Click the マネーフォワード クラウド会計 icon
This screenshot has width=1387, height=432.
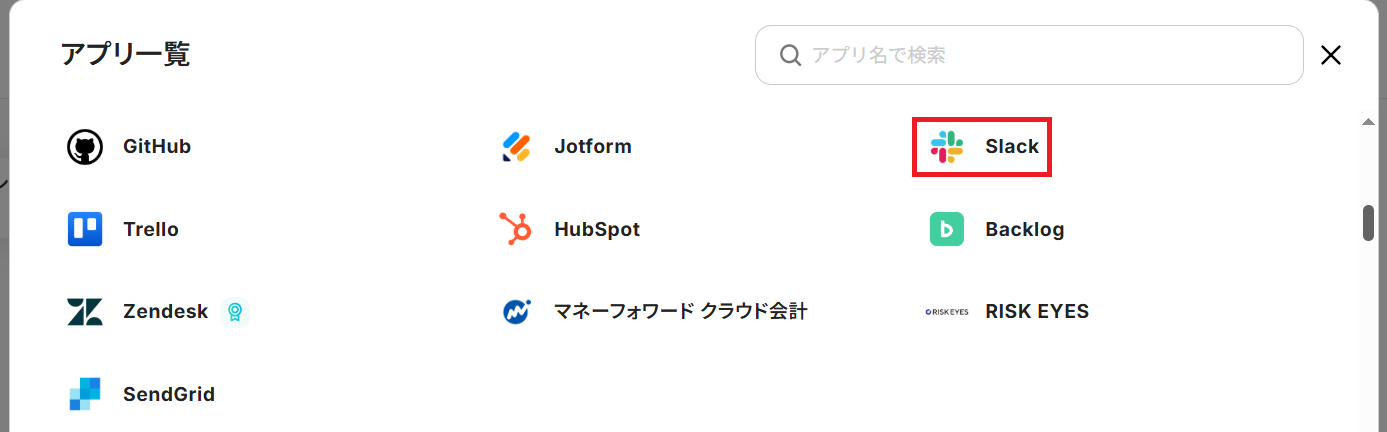point(516,312)
